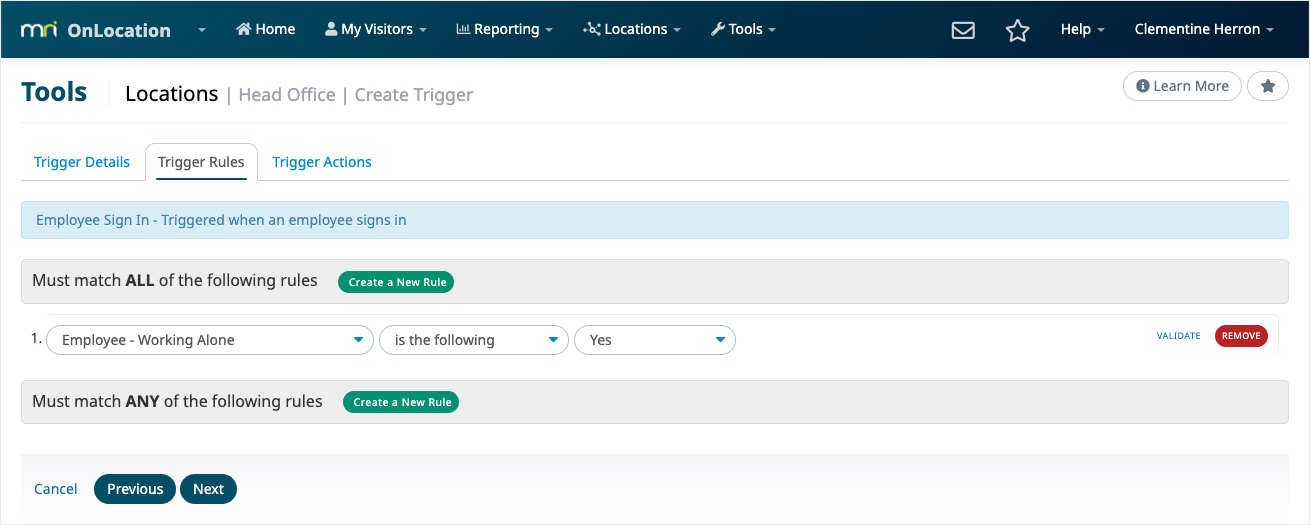Image resolution: width=1310 pixels, height=525 pixels.
Task: Click the Create Trigger breadcrumb text
Action: coord(414,95)
